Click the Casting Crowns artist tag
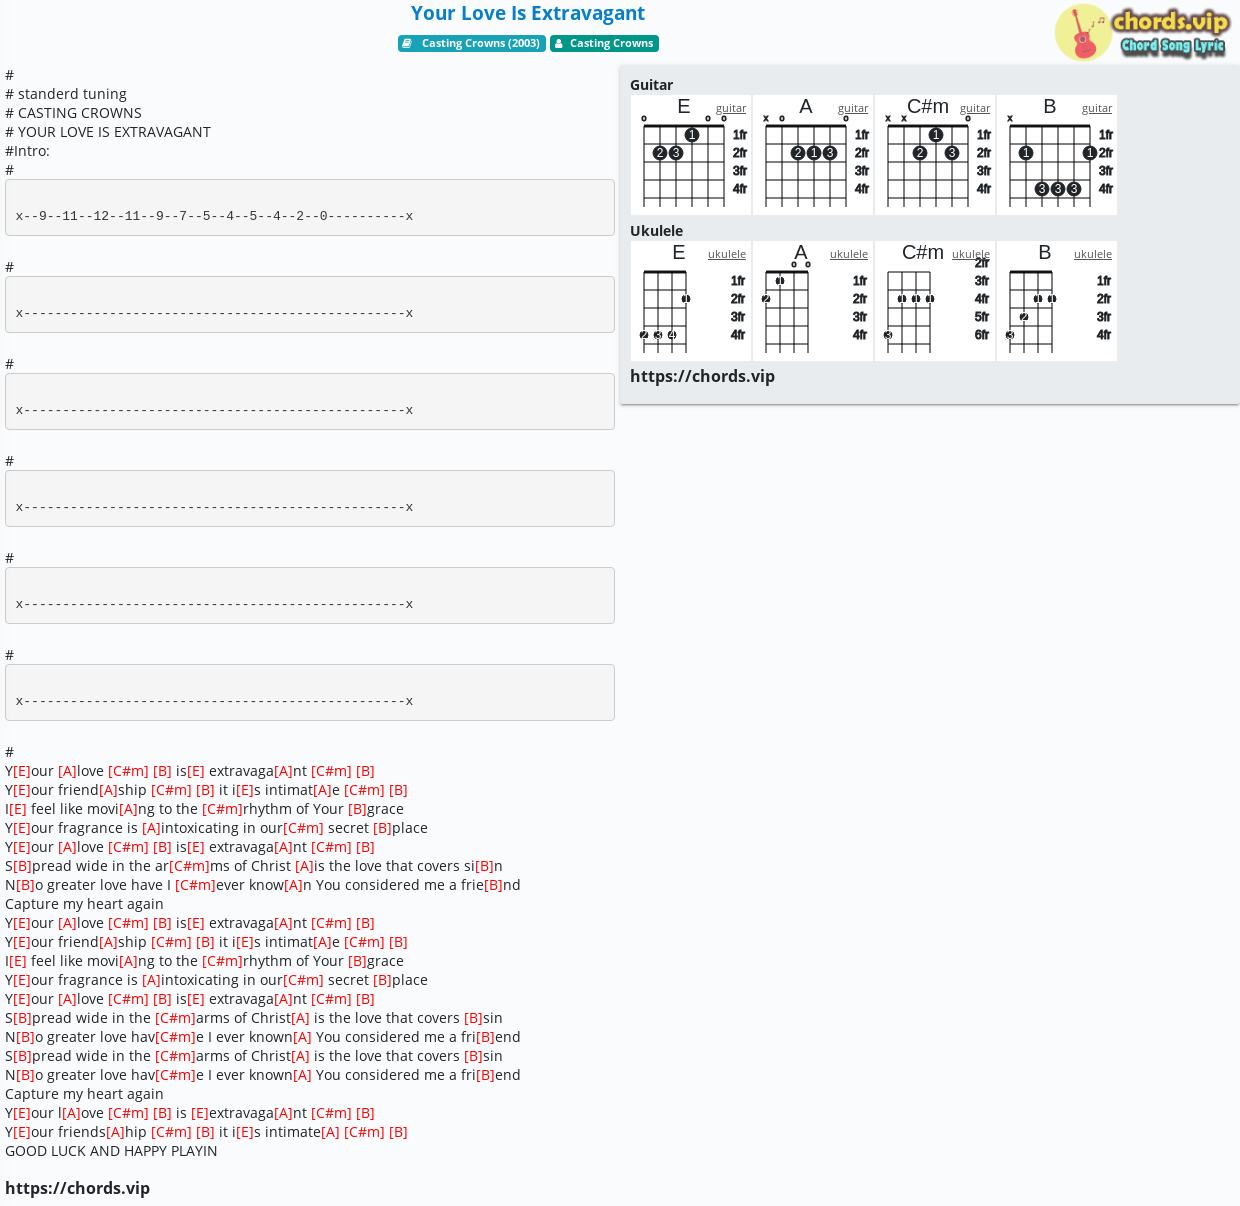Viewport: 1240px width, 1206px height. click(604, 43)
